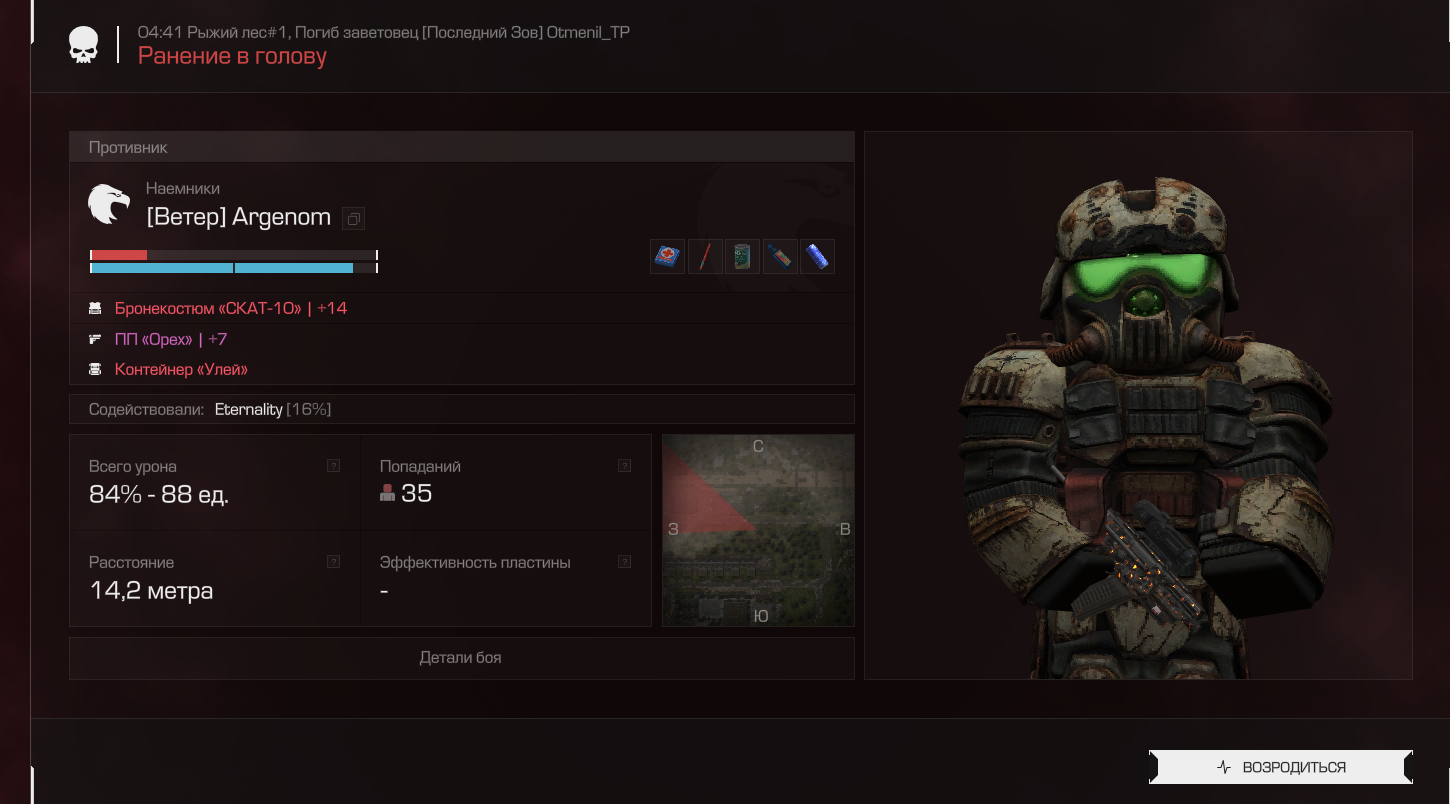This screenshot has height=804, width=1450.
Task: Click the help icon next to Попаданий
Action: (625, 466)
